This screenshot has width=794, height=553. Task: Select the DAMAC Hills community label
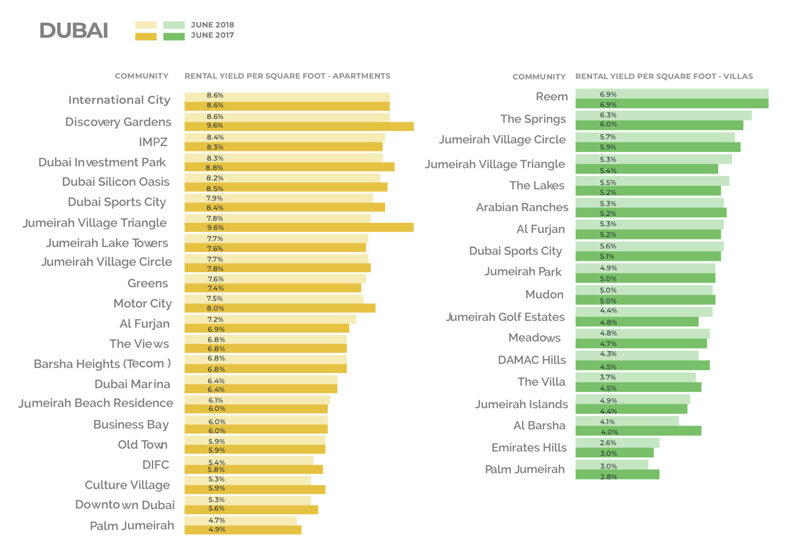(x=532, y=360)
